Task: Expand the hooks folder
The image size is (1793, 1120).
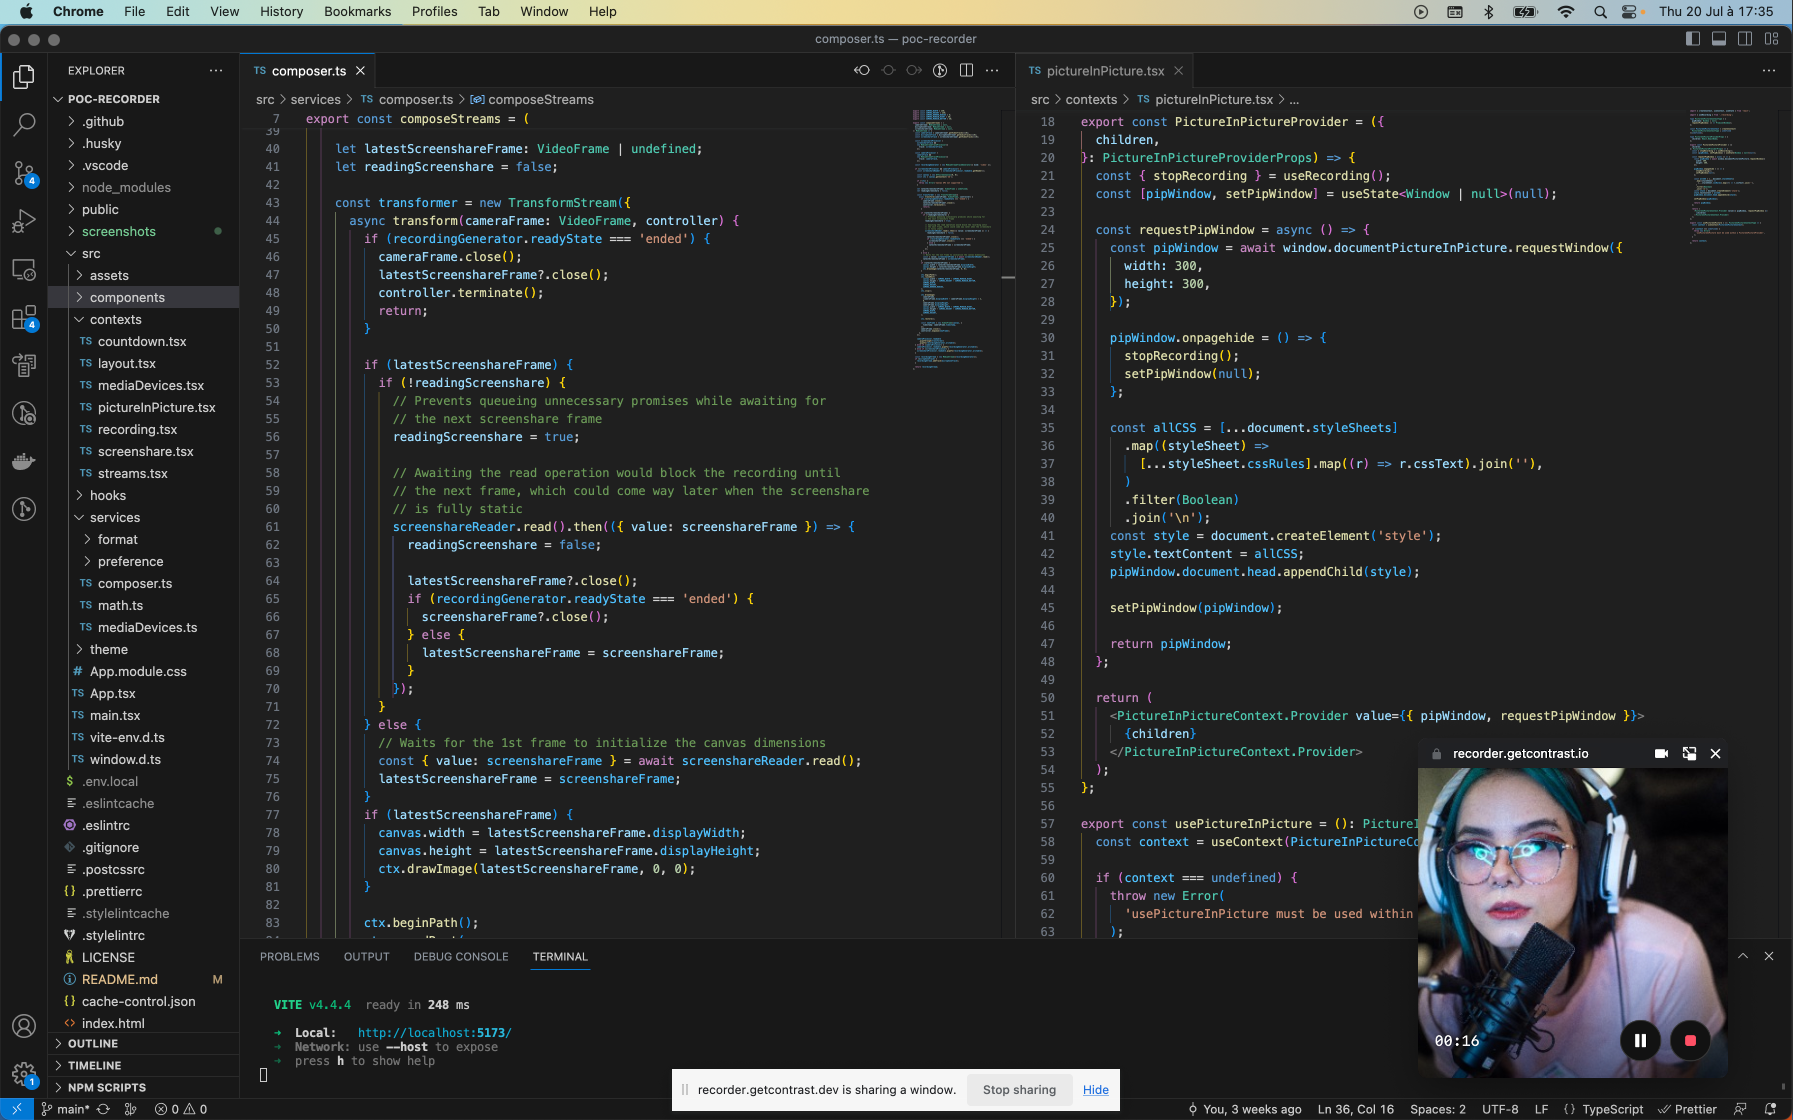Action: (x=144, y=495)
